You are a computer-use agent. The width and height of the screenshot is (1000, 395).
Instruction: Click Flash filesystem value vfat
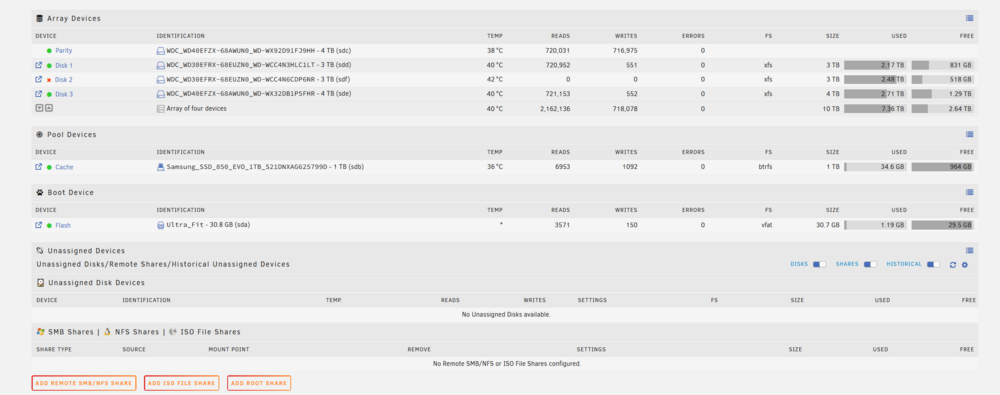click(x=767, y=225)
